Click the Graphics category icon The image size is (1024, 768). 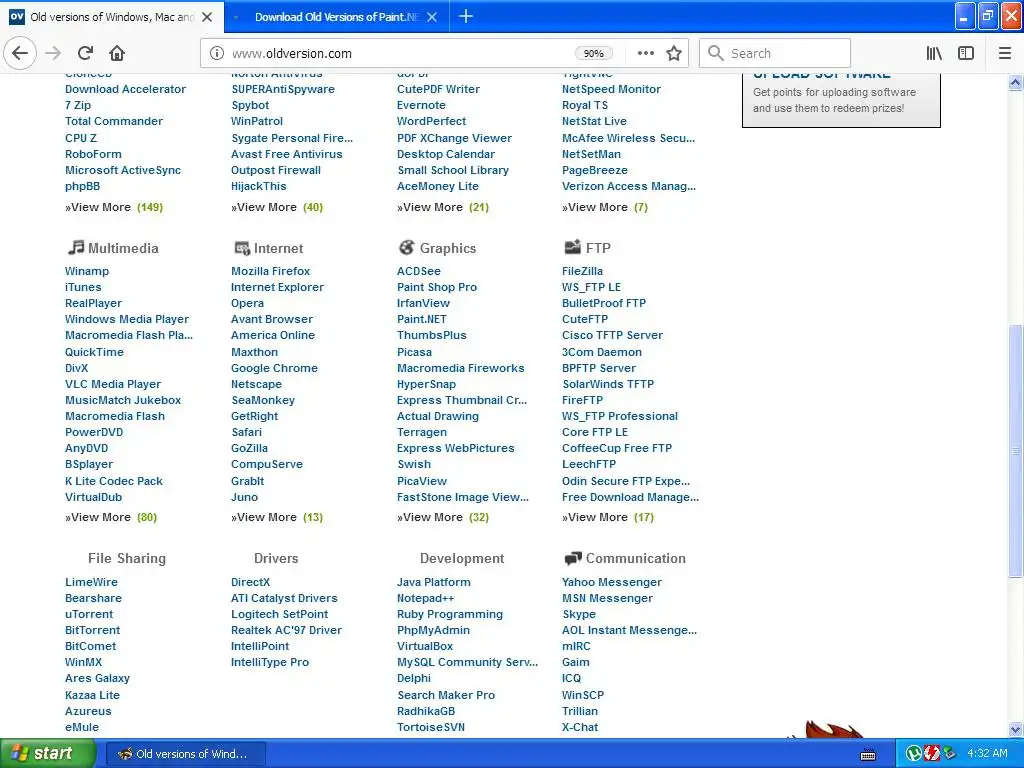coord(407,247)
